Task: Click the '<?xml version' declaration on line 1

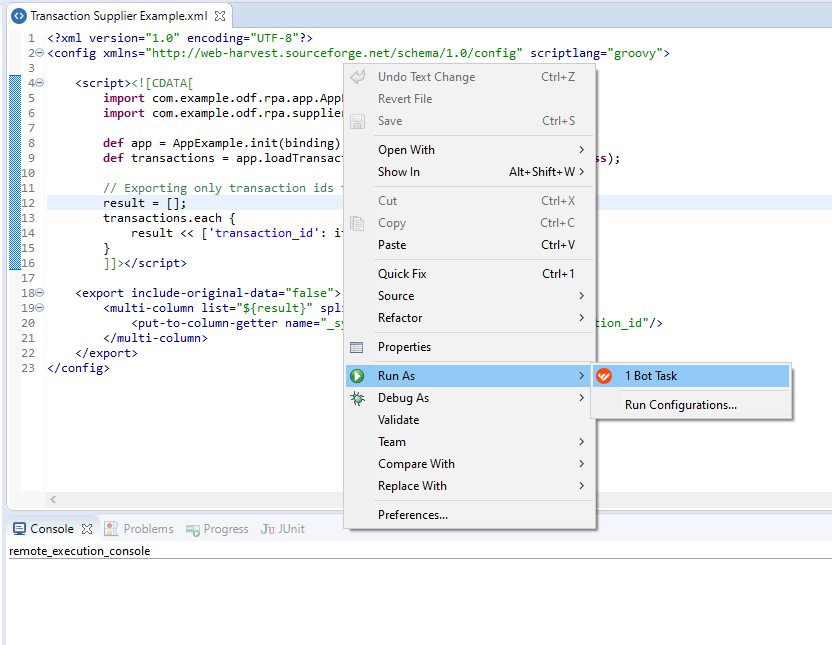Action: coord(180,38)
